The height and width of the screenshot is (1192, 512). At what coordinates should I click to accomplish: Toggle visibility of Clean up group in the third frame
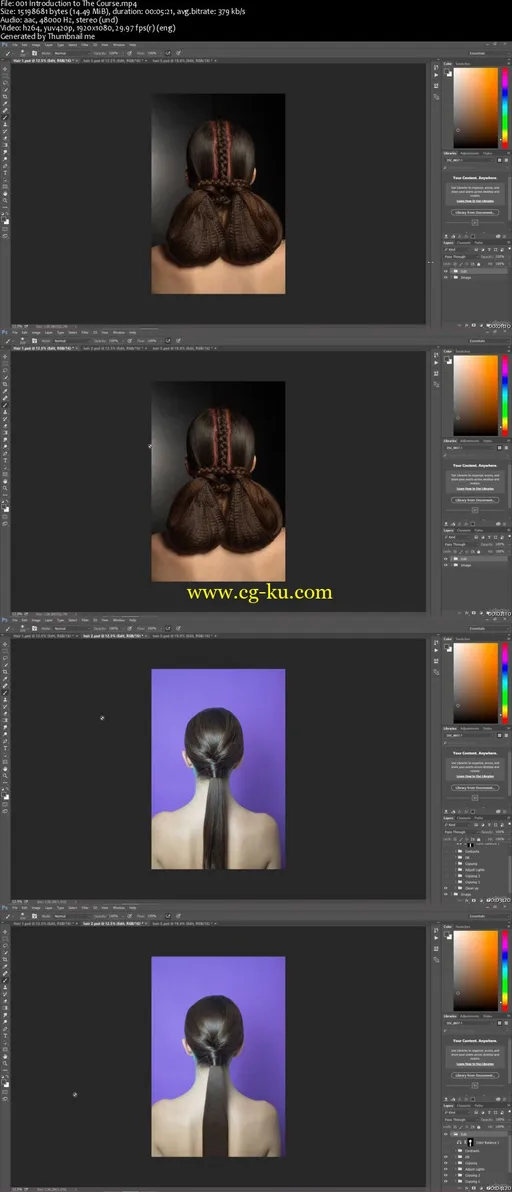[446, 888]
